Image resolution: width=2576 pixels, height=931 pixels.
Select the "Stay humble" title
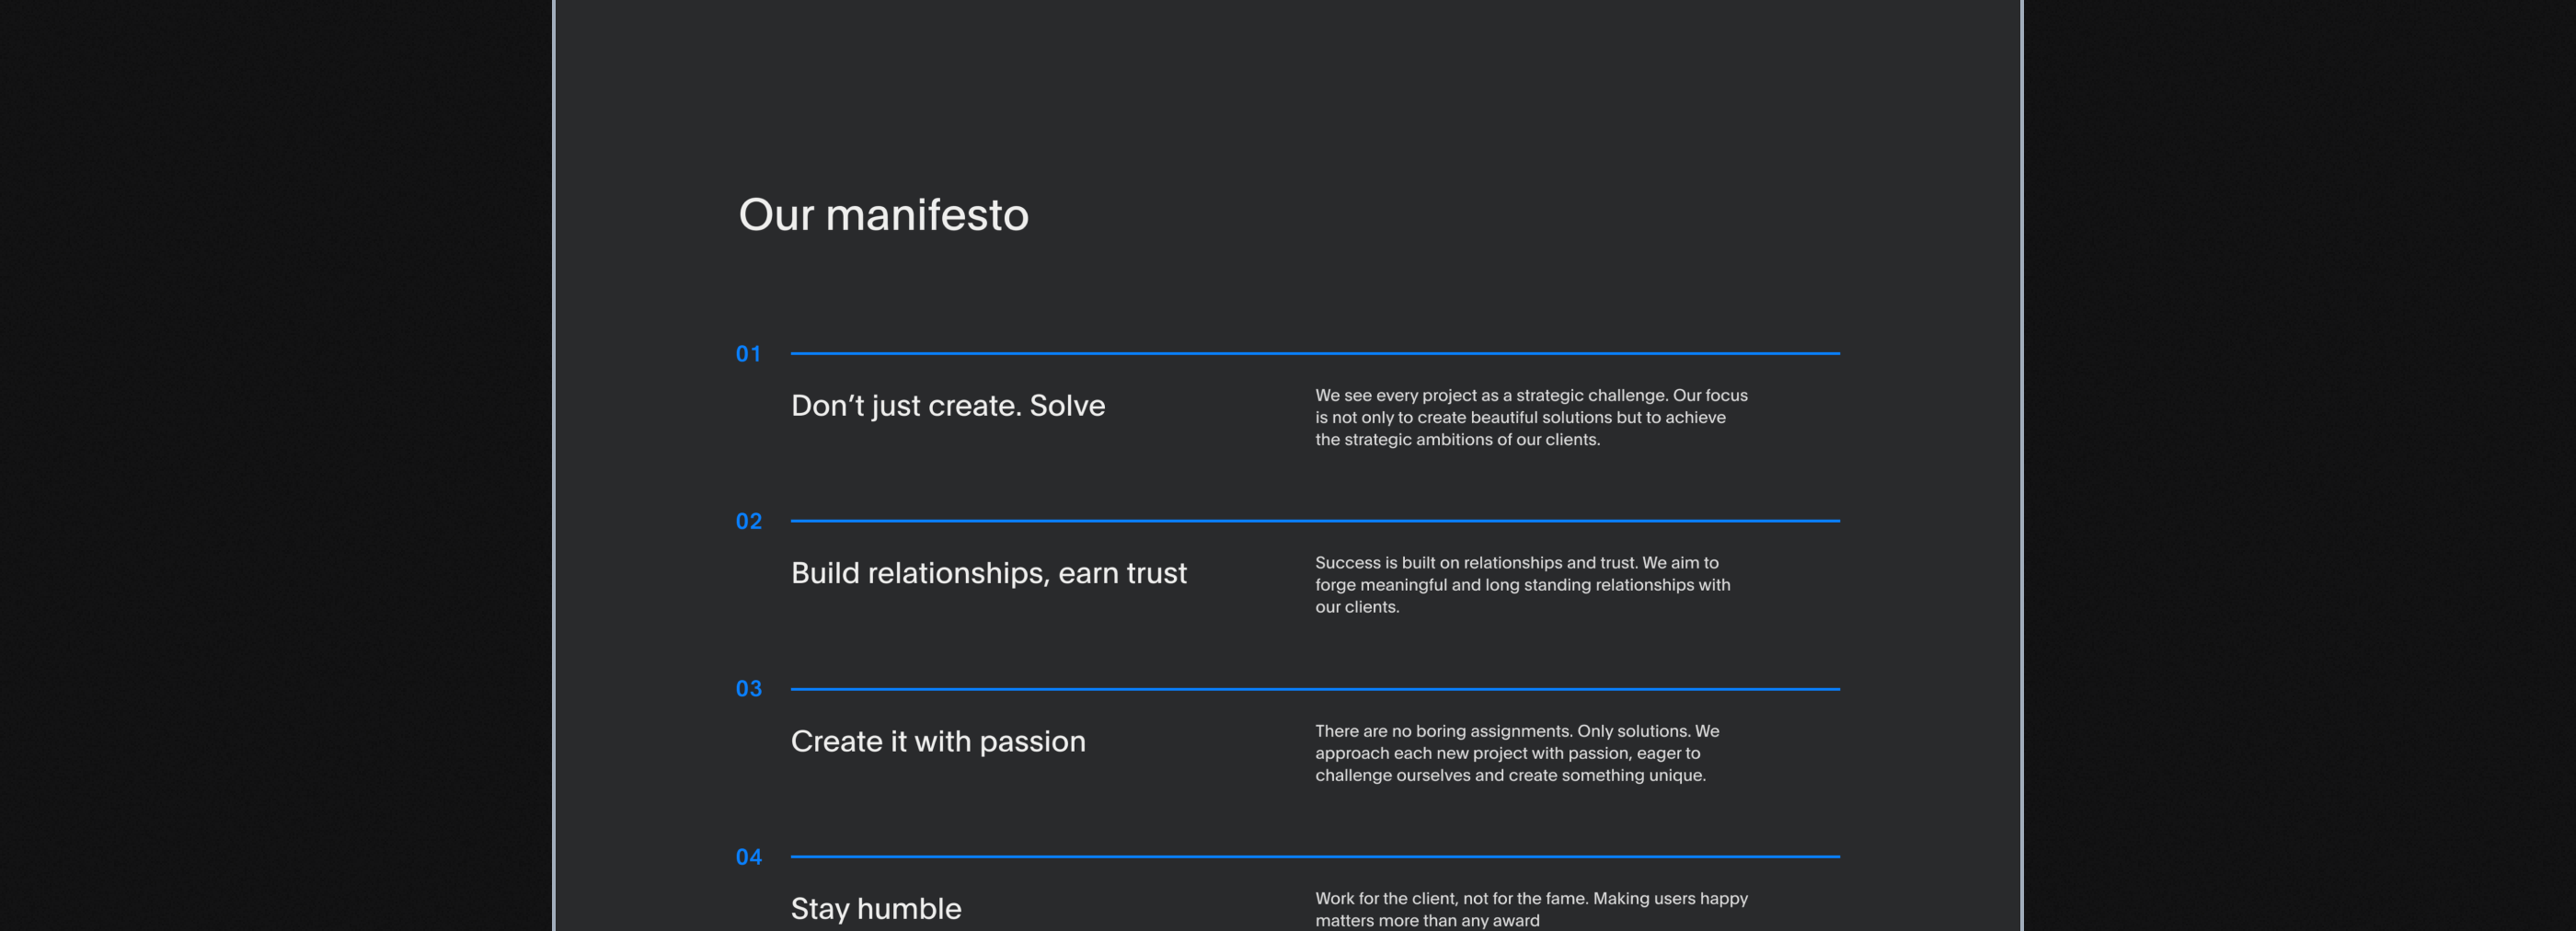pos(875,908)
